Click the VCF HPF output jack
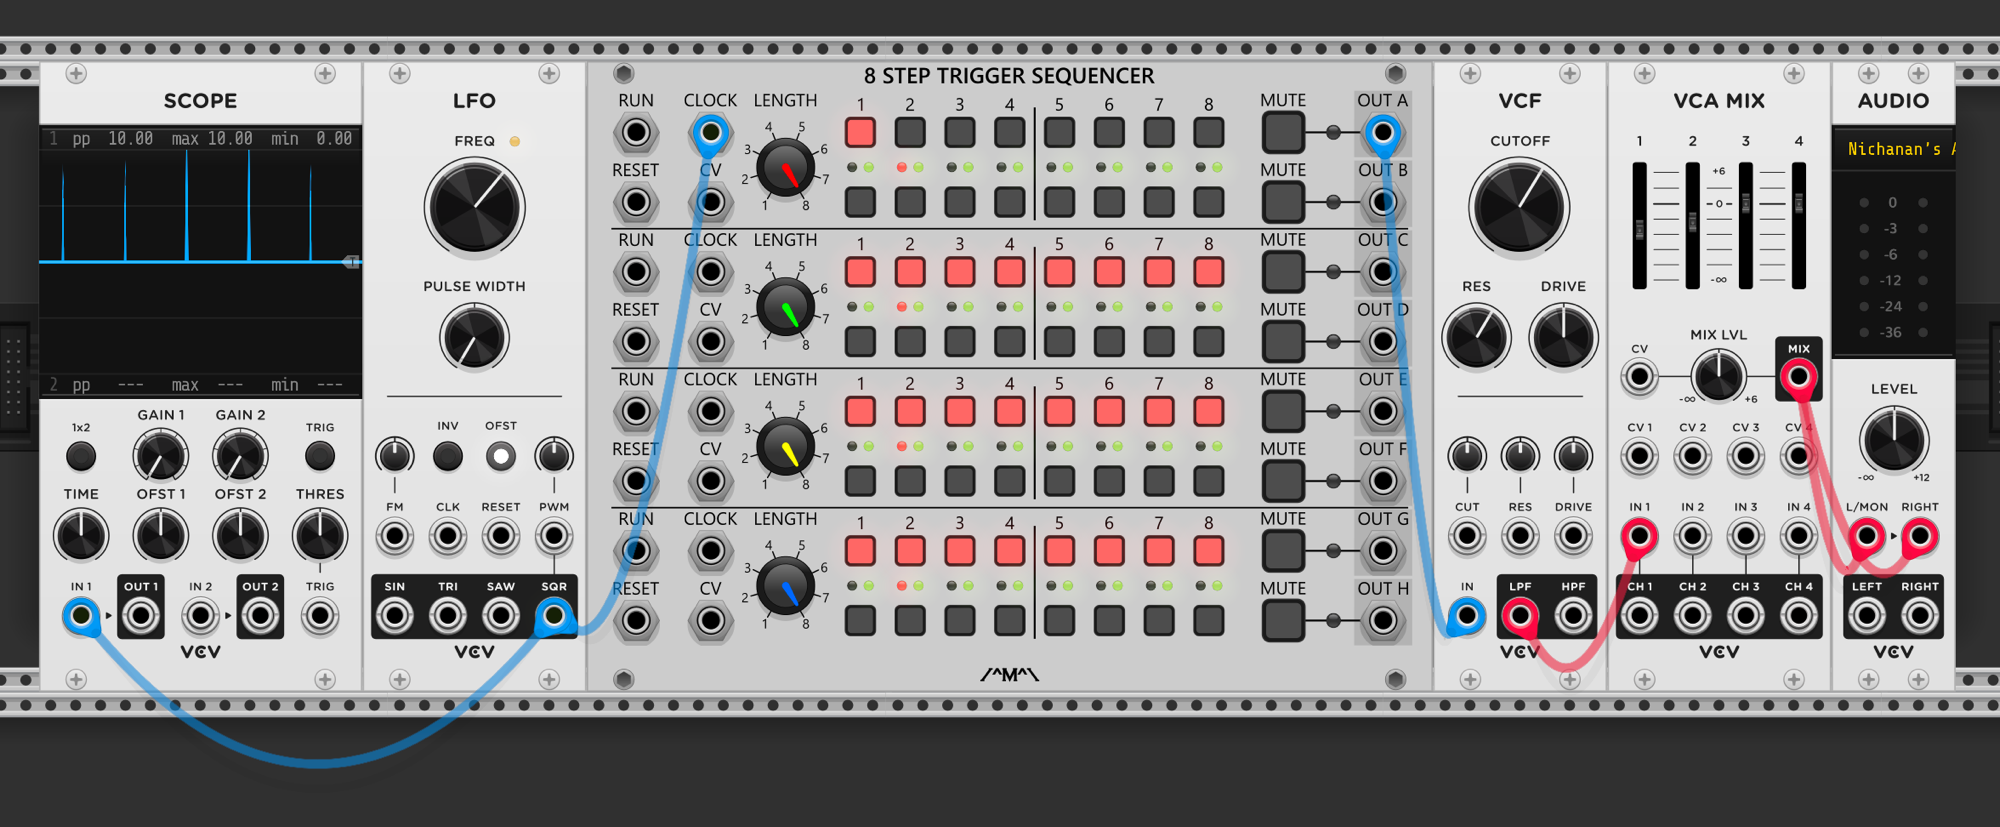 click(x=1573, y=616)
